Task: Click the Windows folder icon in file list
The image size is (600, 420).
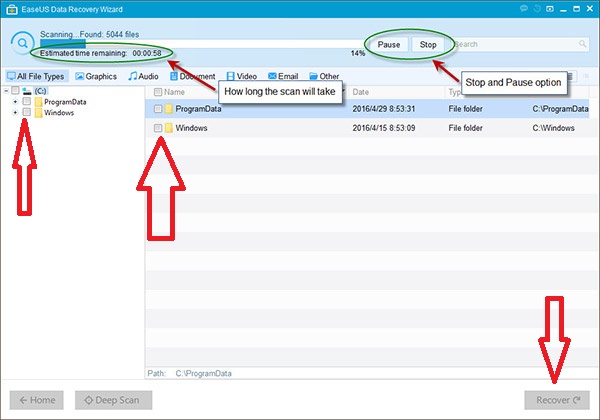Action: (168, 128)
